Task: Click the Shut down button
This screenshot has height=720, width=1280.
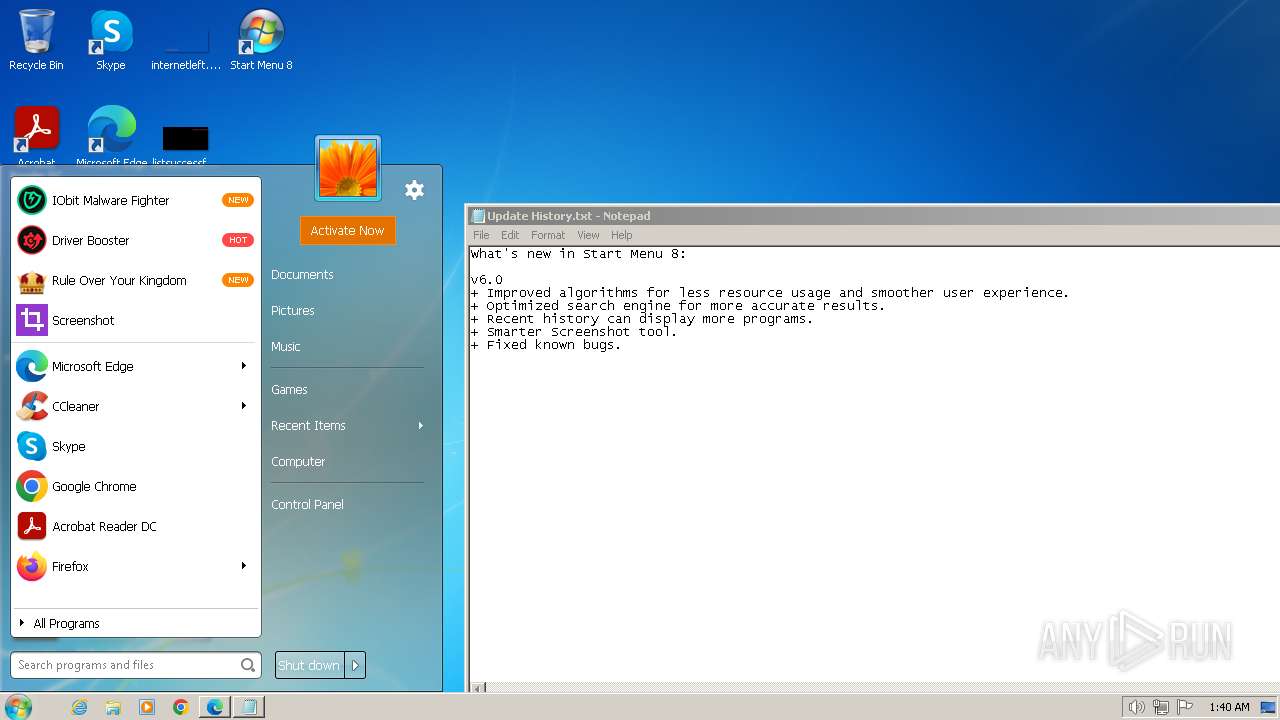Action: (310, 665)
